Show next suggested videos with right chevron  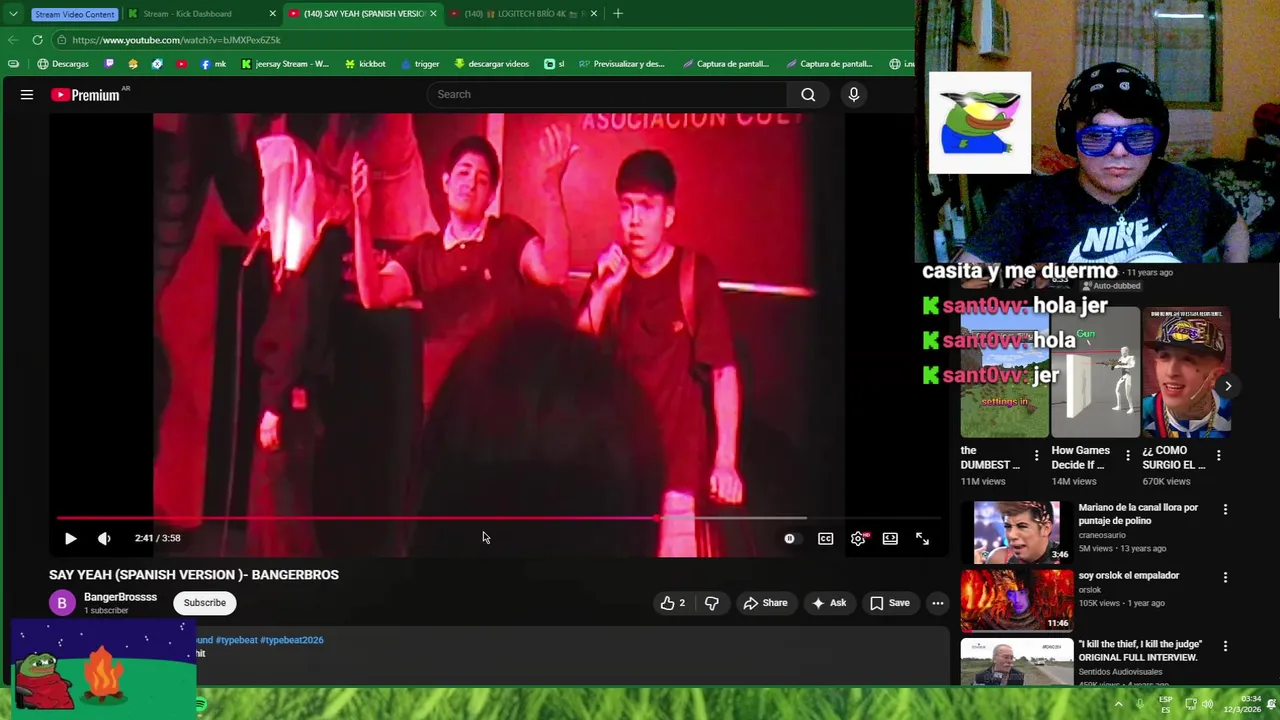click(1228, 386)
